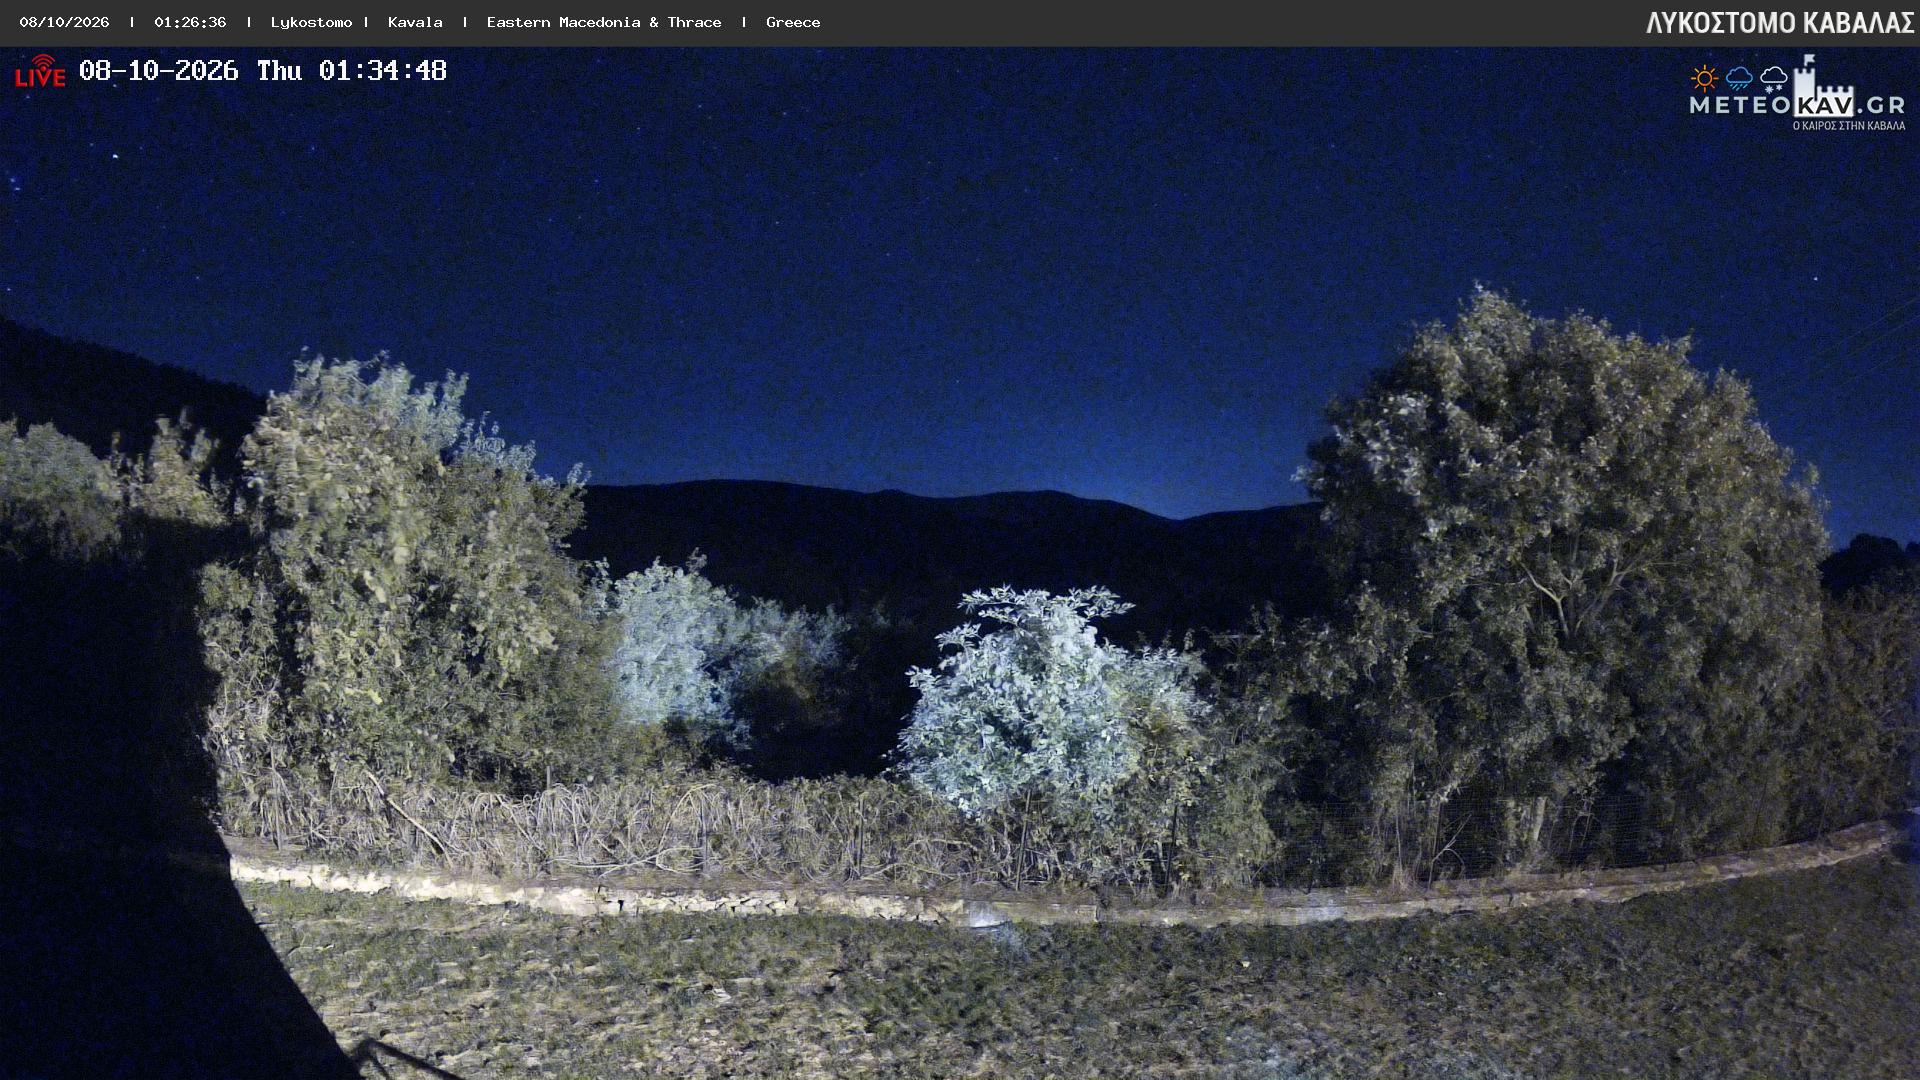The image size is (1920, 1080).
Task: Click the camera timestamp 08-10-2026 Thu 01:34:48
Action: (262, 71)
